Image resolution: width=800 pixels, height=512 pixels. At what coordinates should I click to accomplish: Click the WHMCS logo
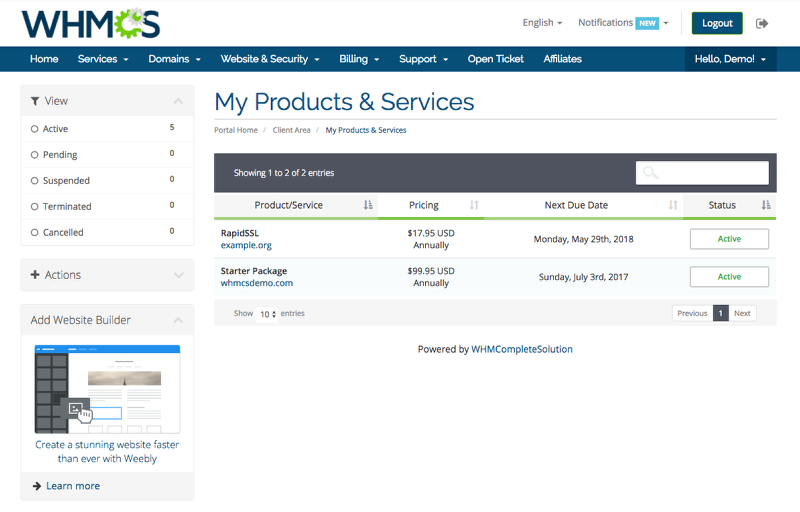pyautogui.click(x=91, y=23)
